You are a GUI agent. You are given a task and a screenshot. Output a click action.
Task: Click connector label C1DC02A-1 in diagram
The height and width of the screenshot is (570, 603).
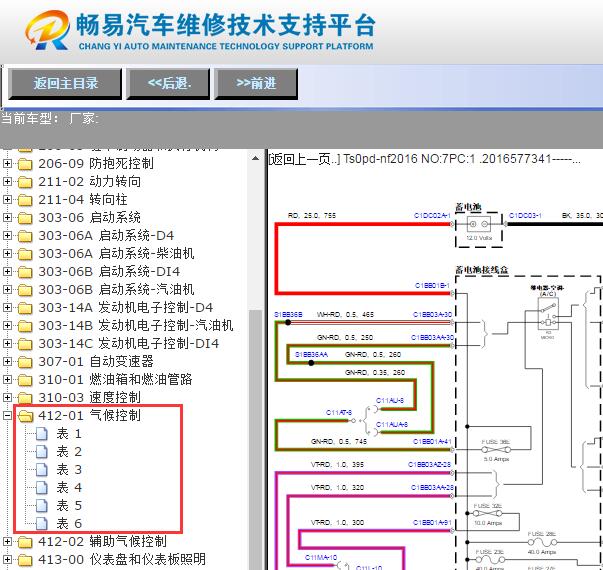(x=432, y=215)
